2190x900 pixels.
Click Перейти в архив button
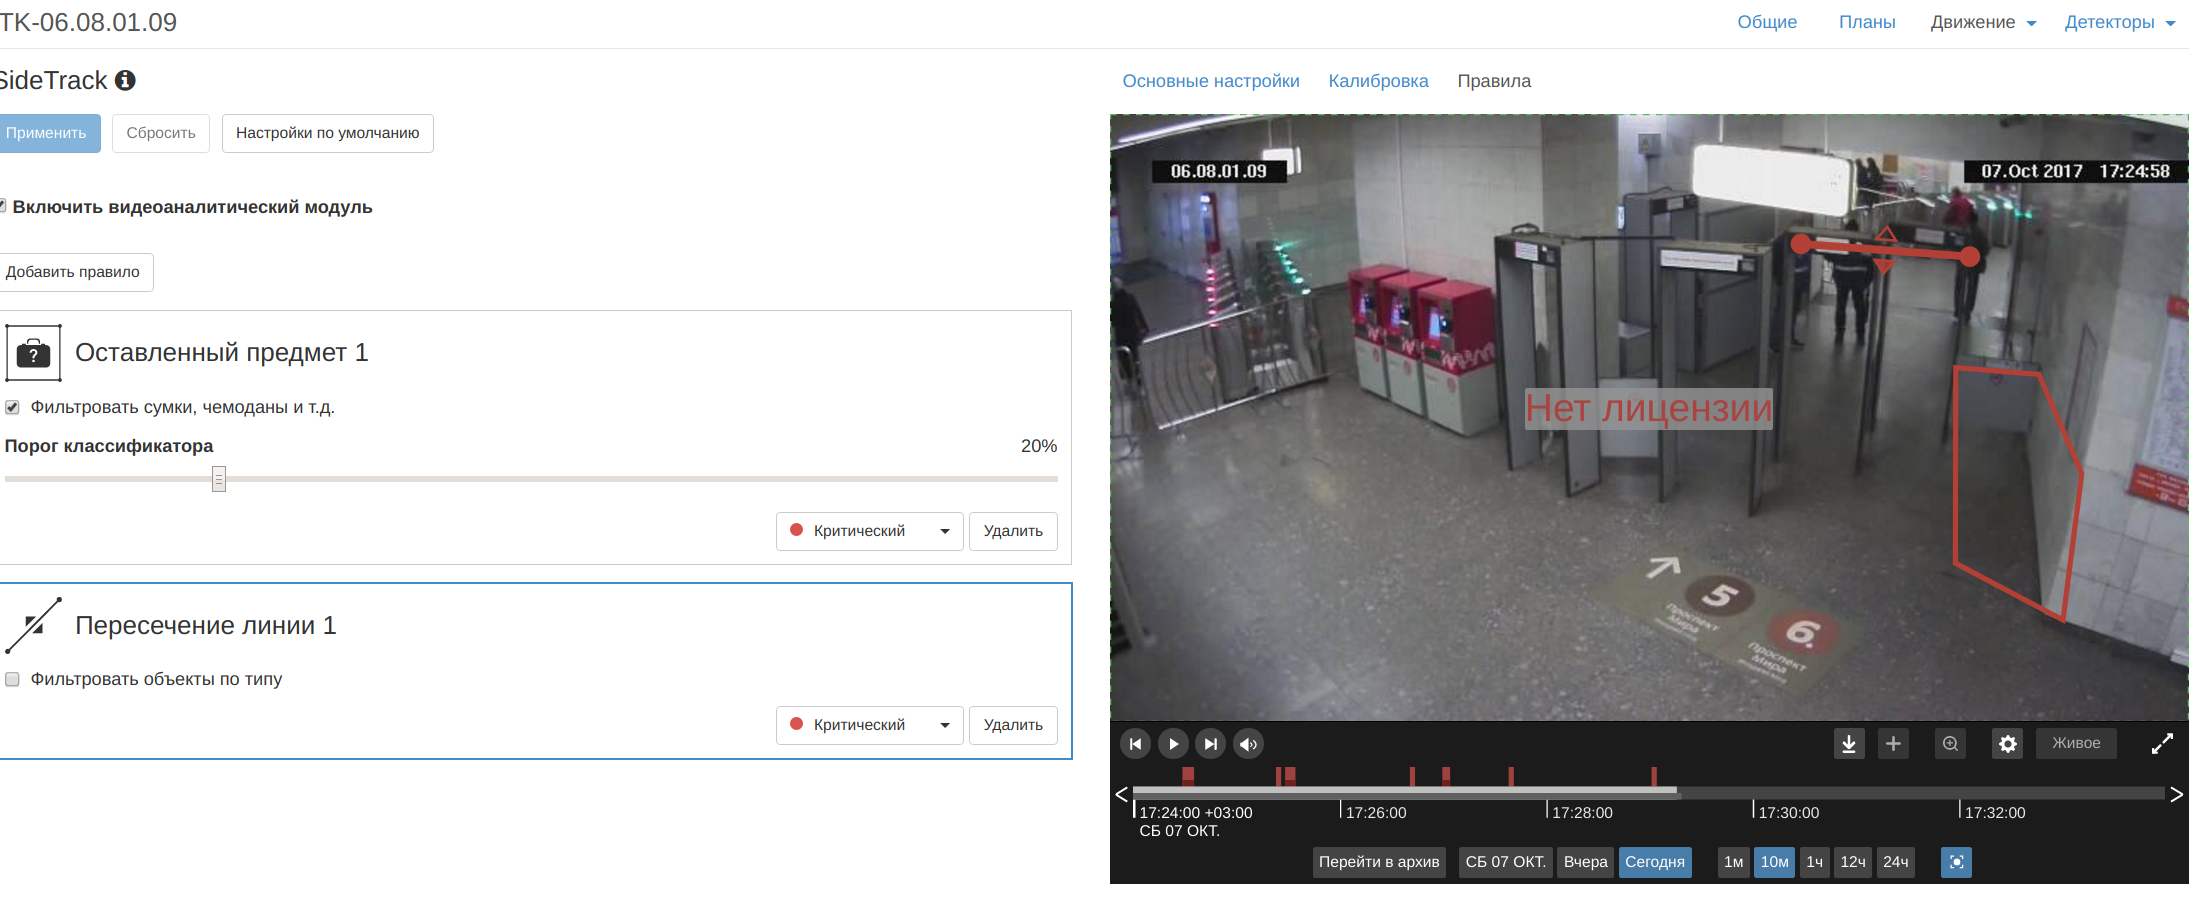coord(1379,862)
